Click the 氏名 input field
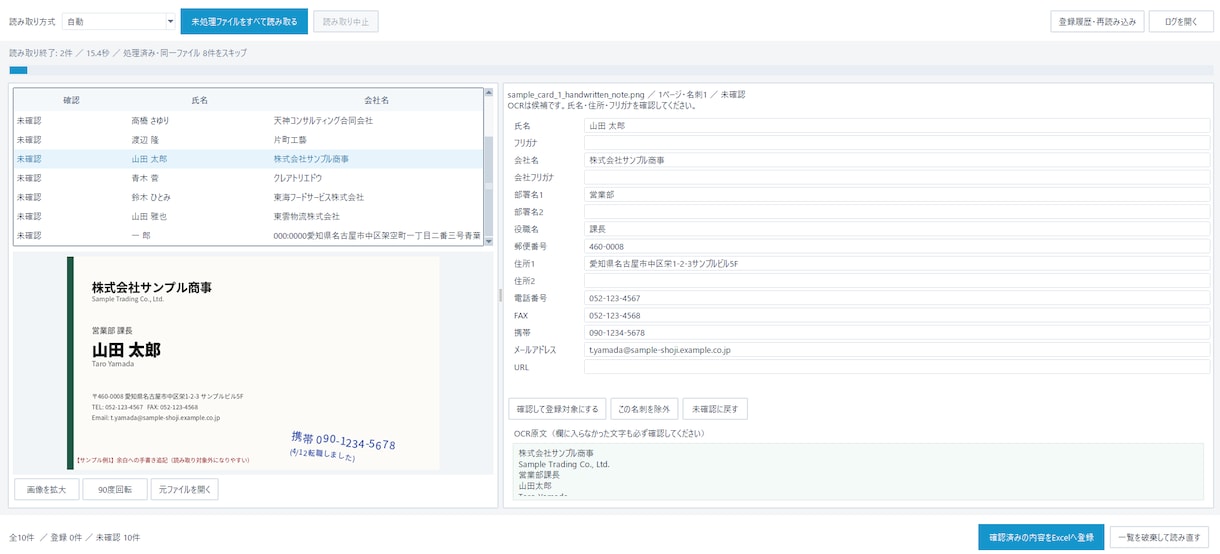 [x=897, y=126]
